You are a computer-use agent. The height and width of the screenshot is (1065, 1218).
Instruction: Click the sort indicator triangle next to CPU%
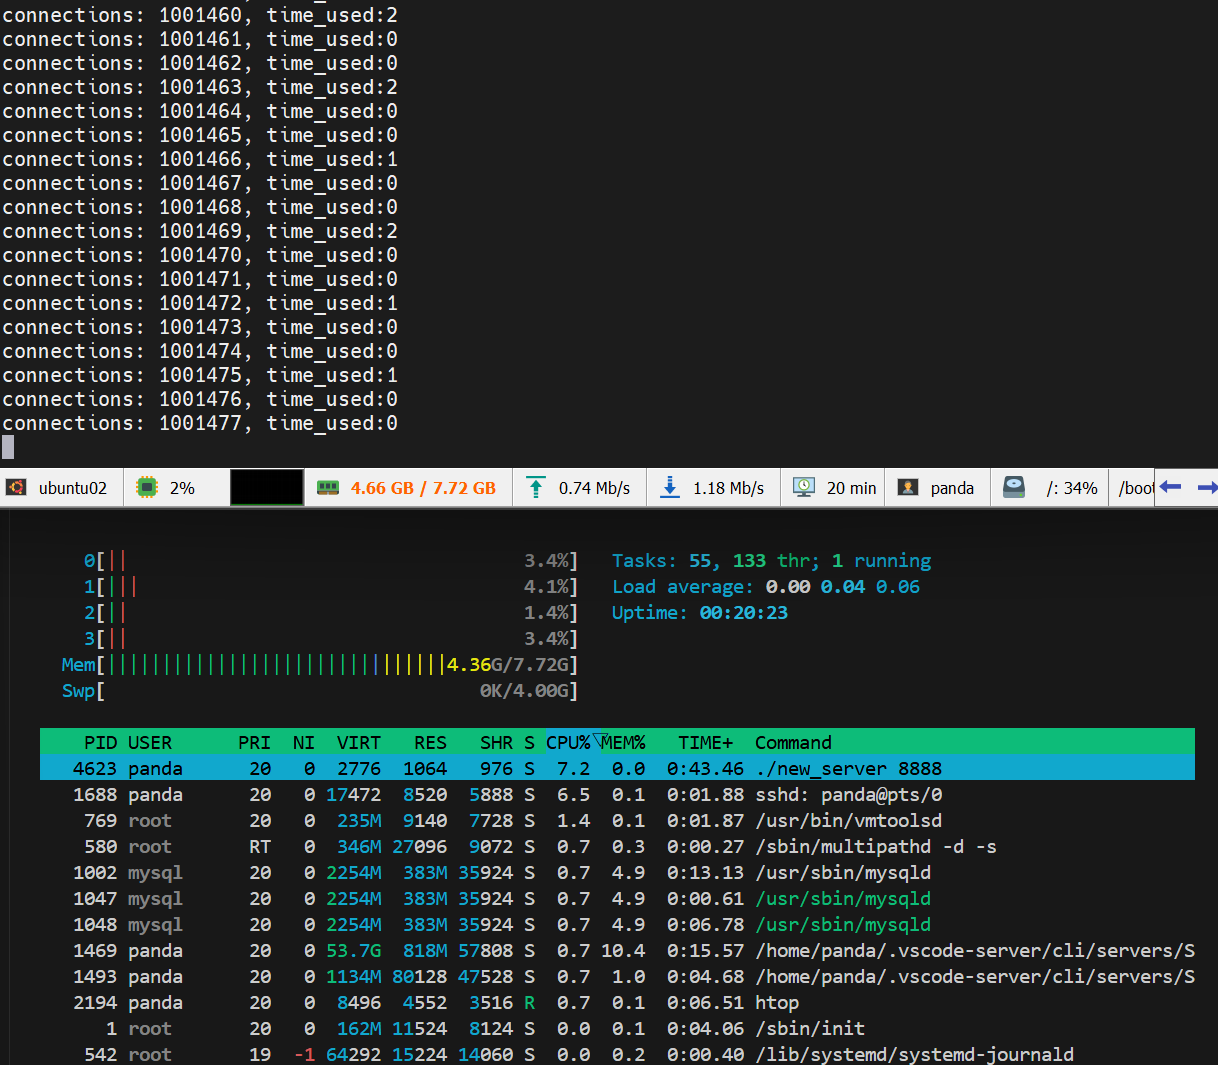tap(600, 740)
